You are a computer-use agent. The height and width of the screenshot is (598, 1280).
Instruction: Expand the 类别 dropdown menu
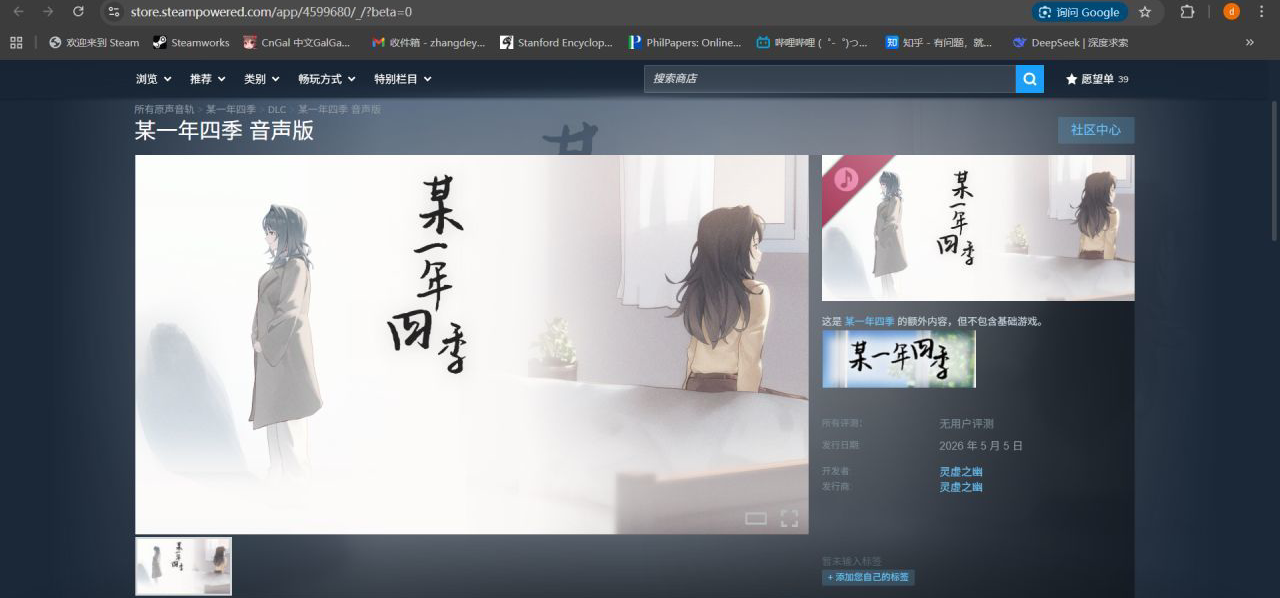[262, 79]
